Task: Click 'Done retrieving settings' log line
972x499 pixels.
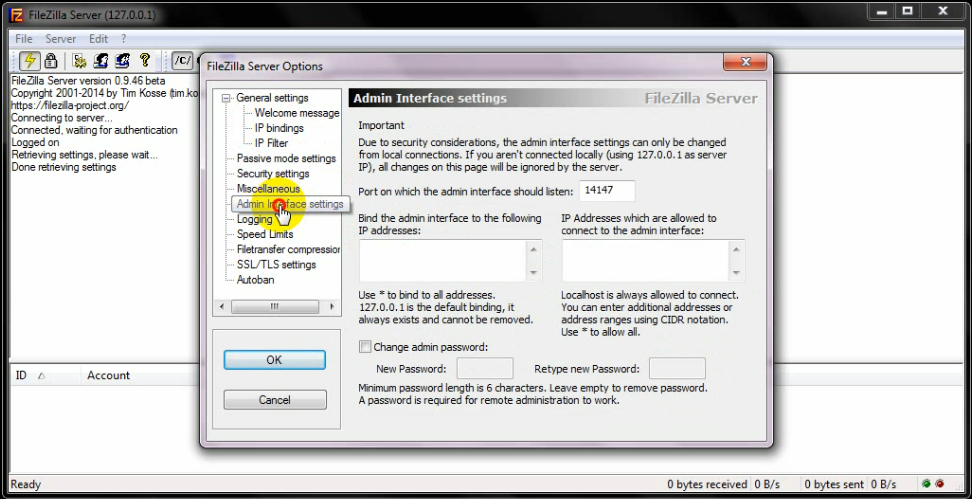Action: coord(63,167)
